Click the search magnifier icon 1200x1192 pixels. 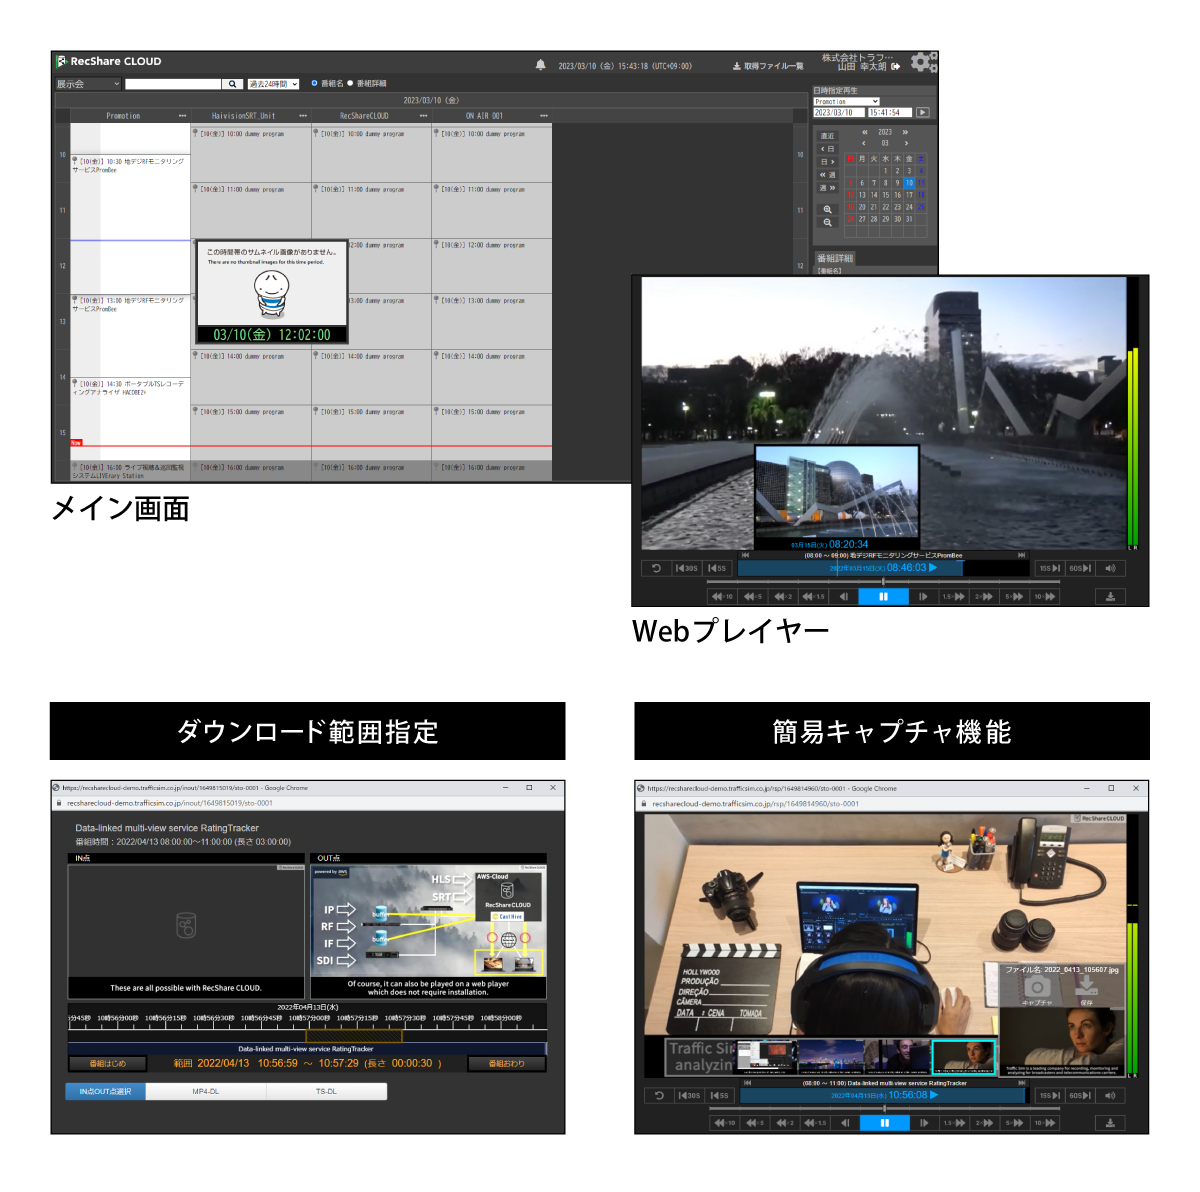[x=231, y=83]
